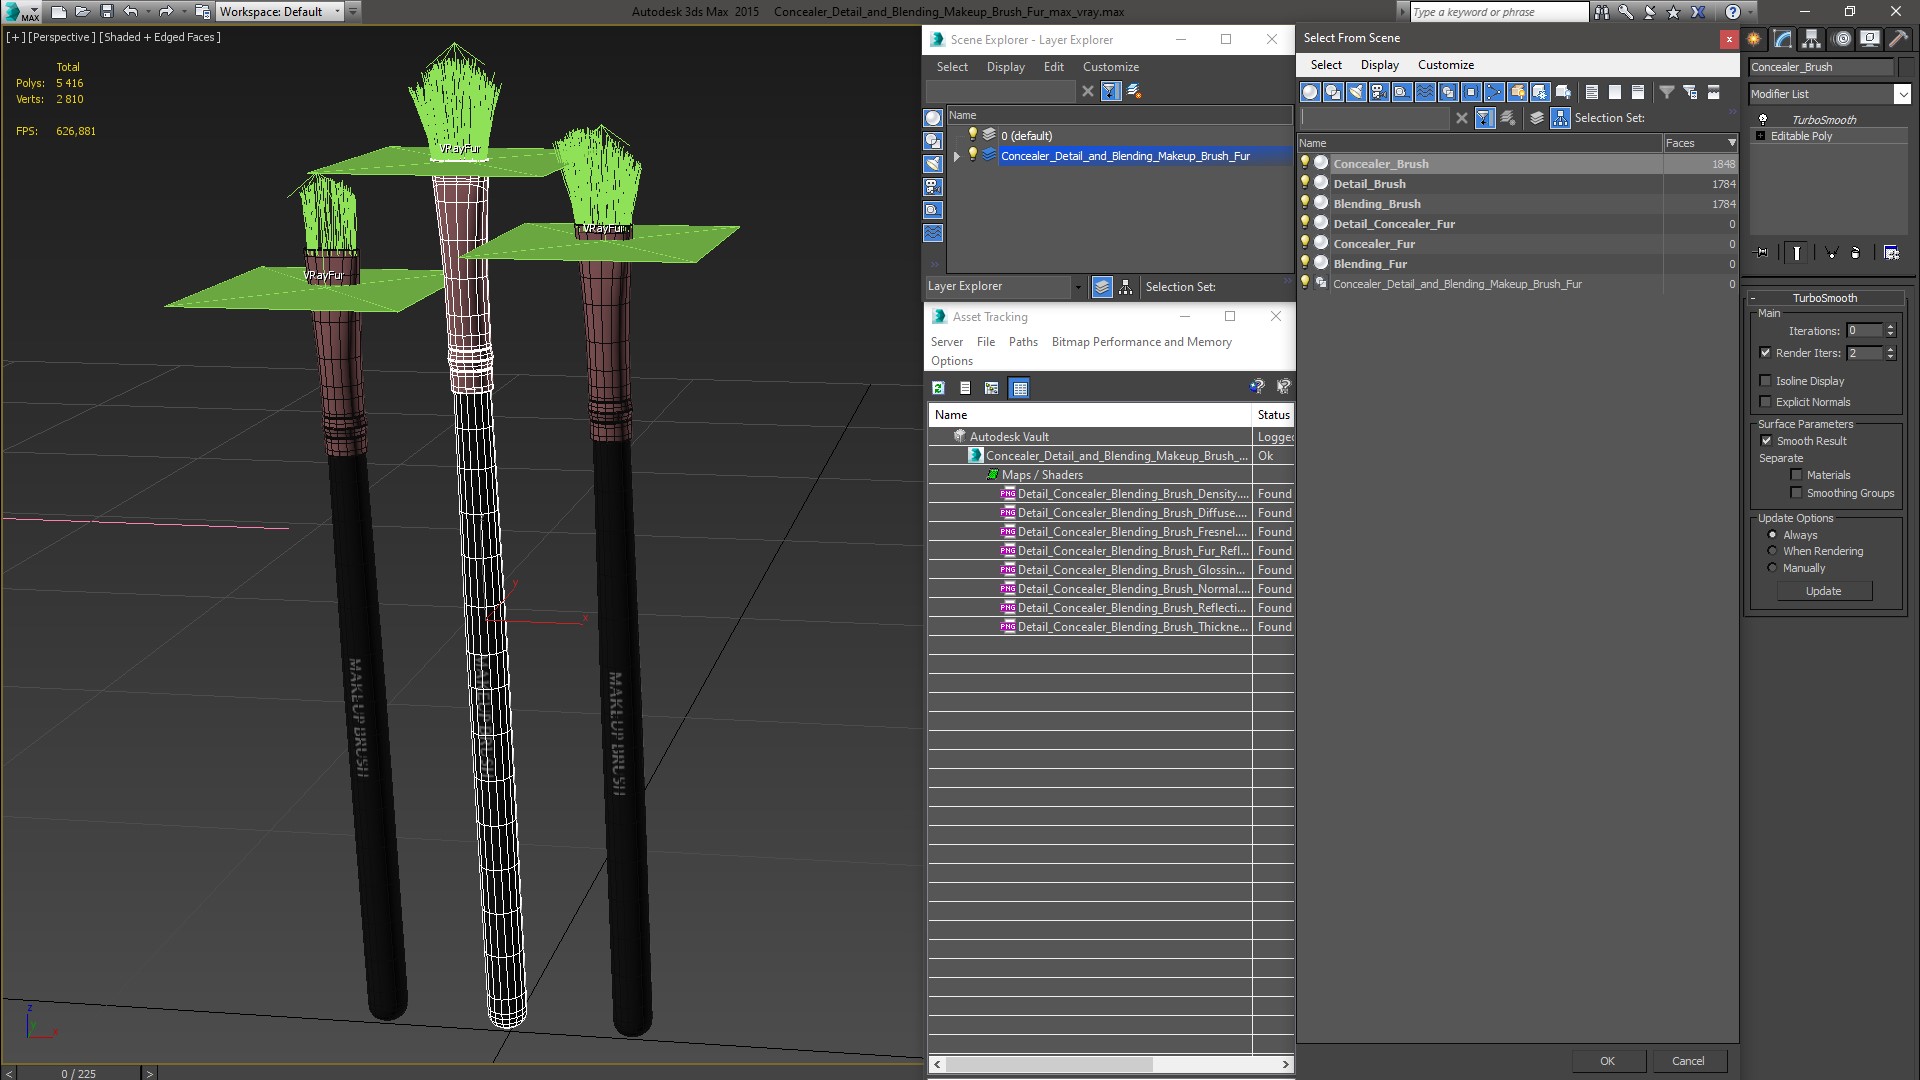This screenshot has width=1920, height=1080.
Task: Open the Hierarchy command panel tab
Action: [x=1812, y=39]
